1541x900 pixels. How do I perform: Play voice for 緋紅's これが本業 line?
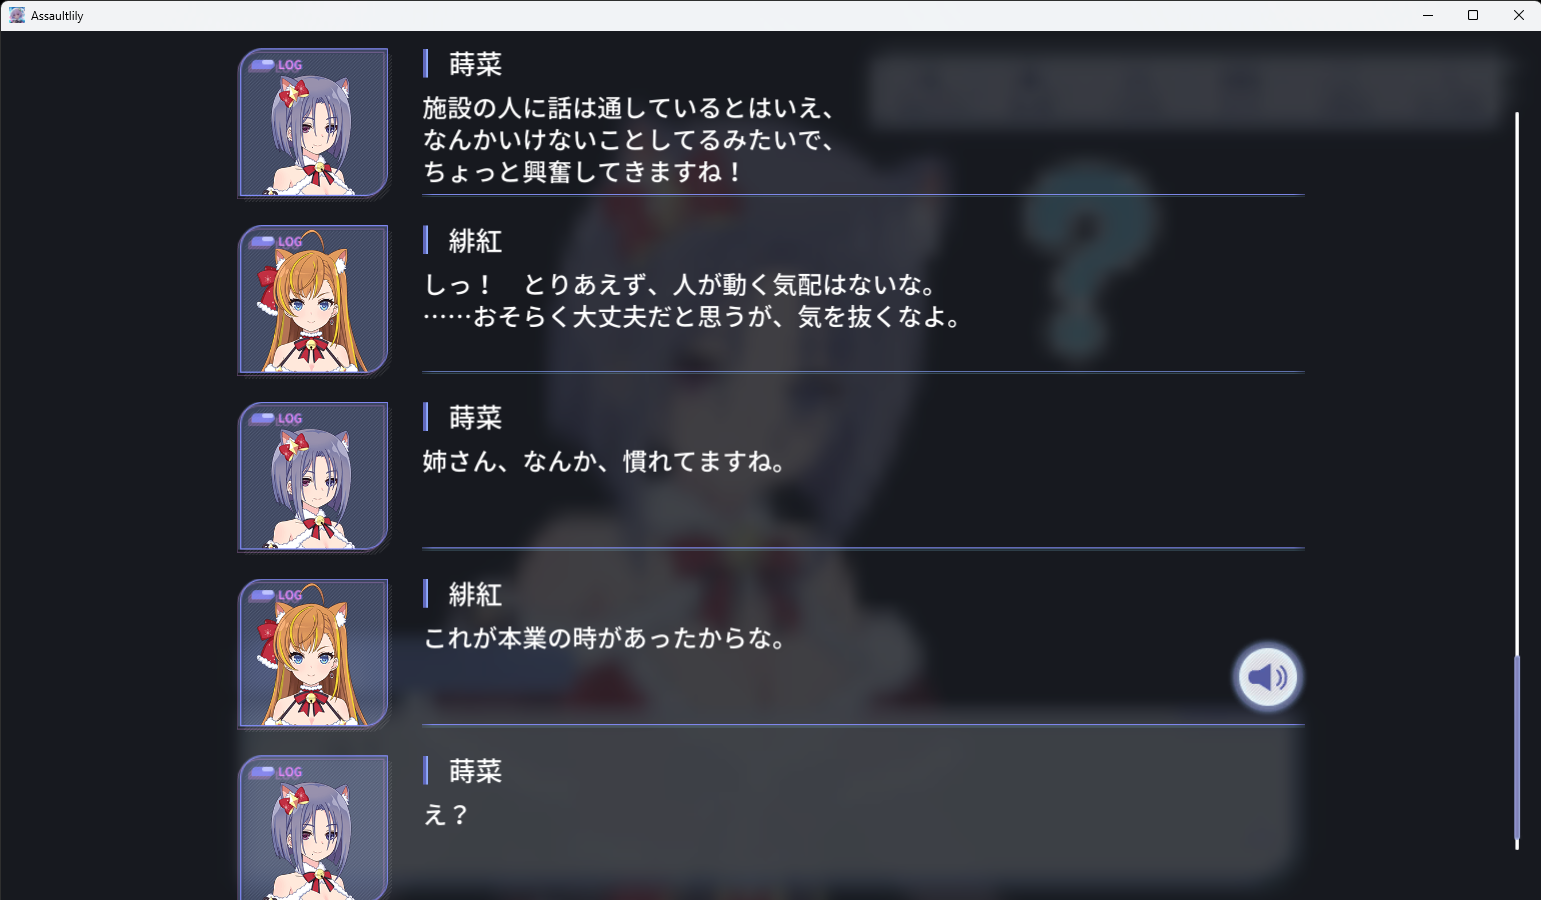1267,677
